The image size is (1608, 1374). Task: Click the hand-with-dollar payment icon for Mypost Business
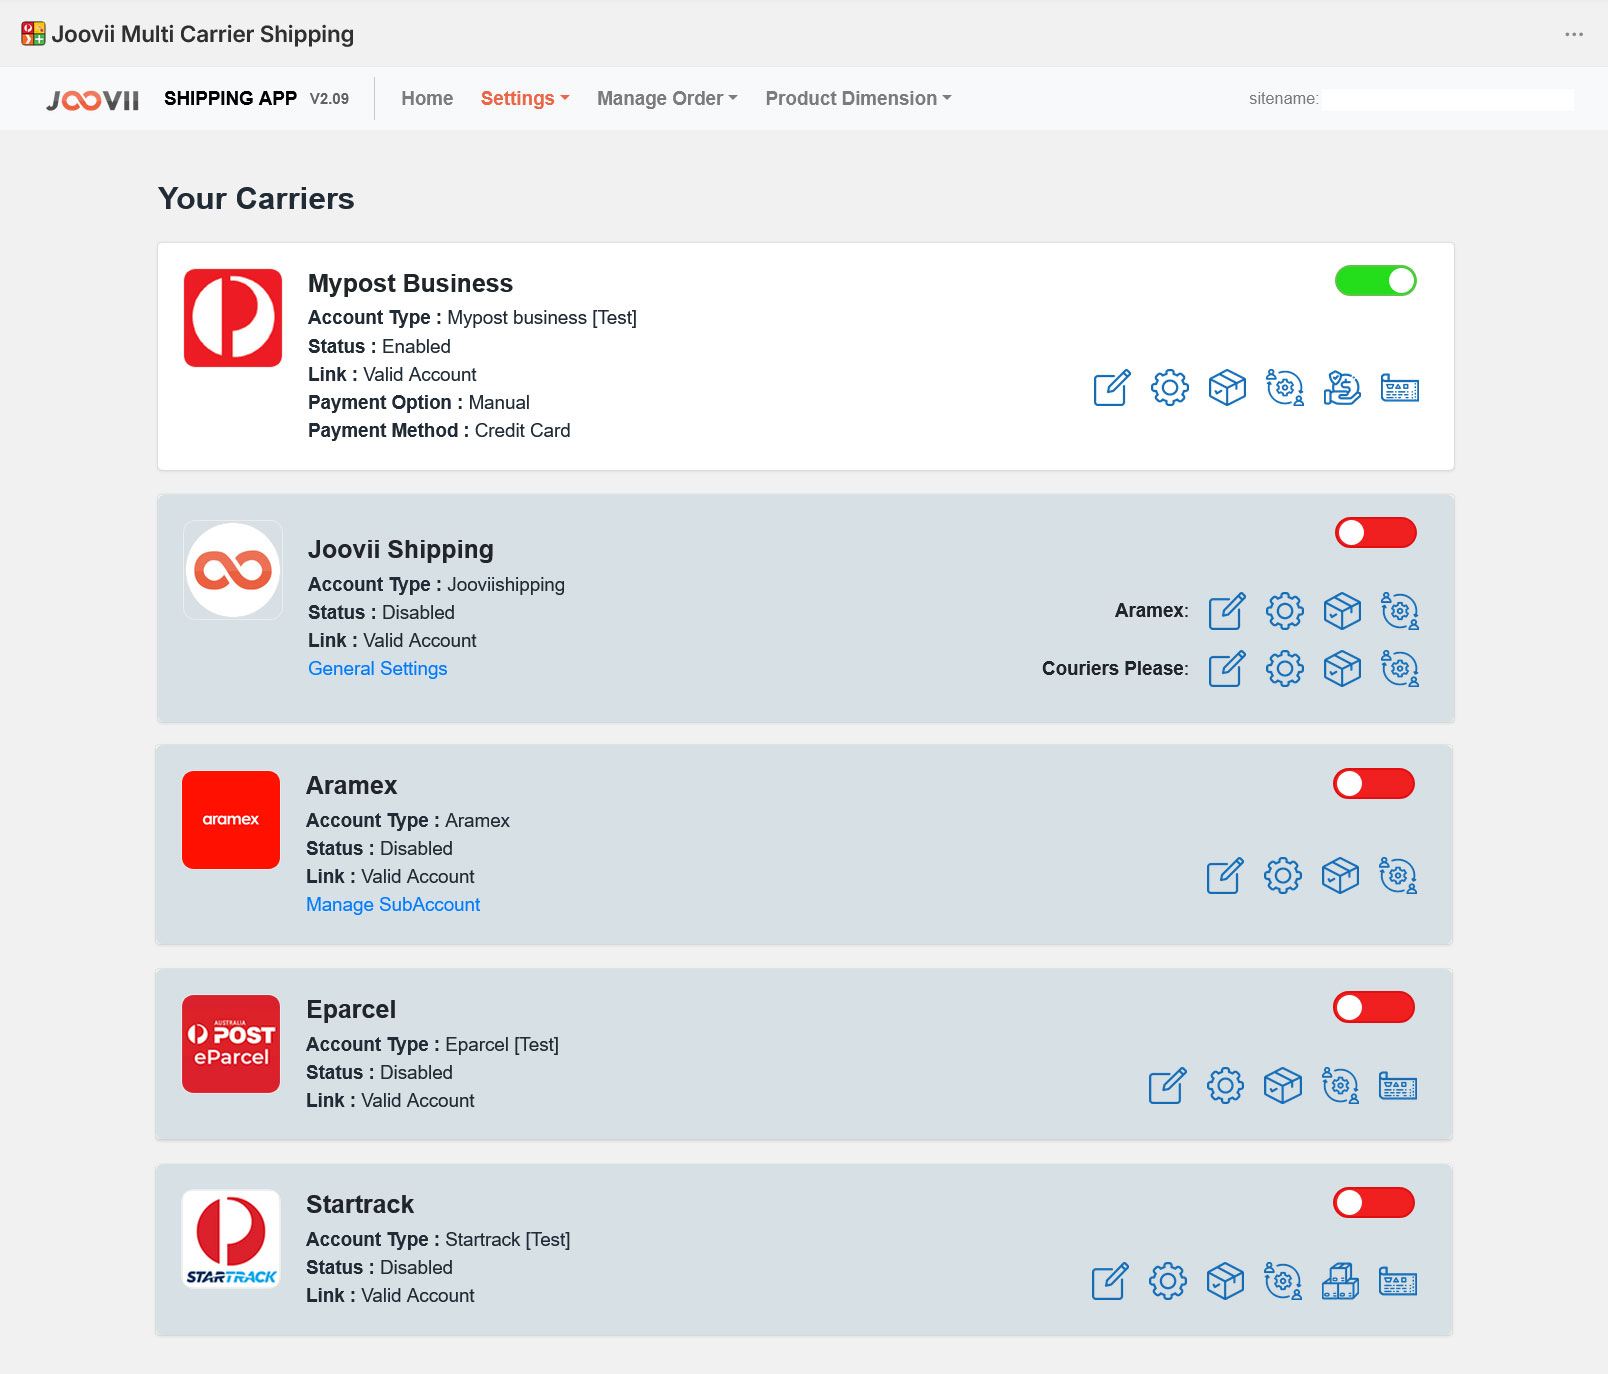click(1342, 387)
